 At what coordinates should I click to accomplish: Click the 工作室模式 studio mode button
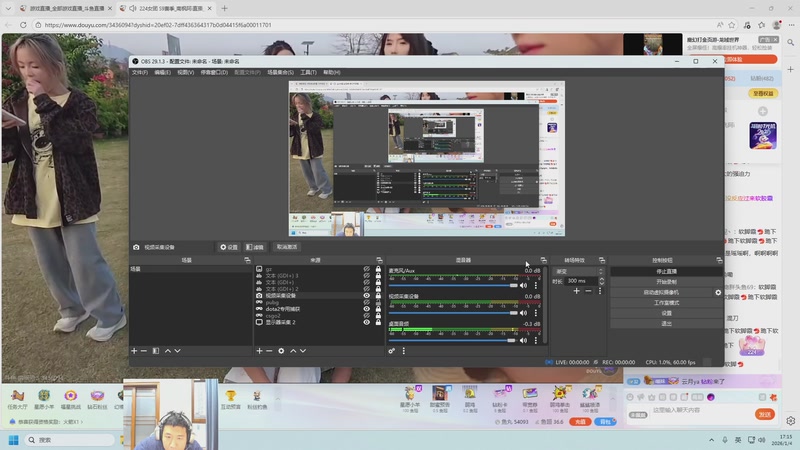click(666, 303)
